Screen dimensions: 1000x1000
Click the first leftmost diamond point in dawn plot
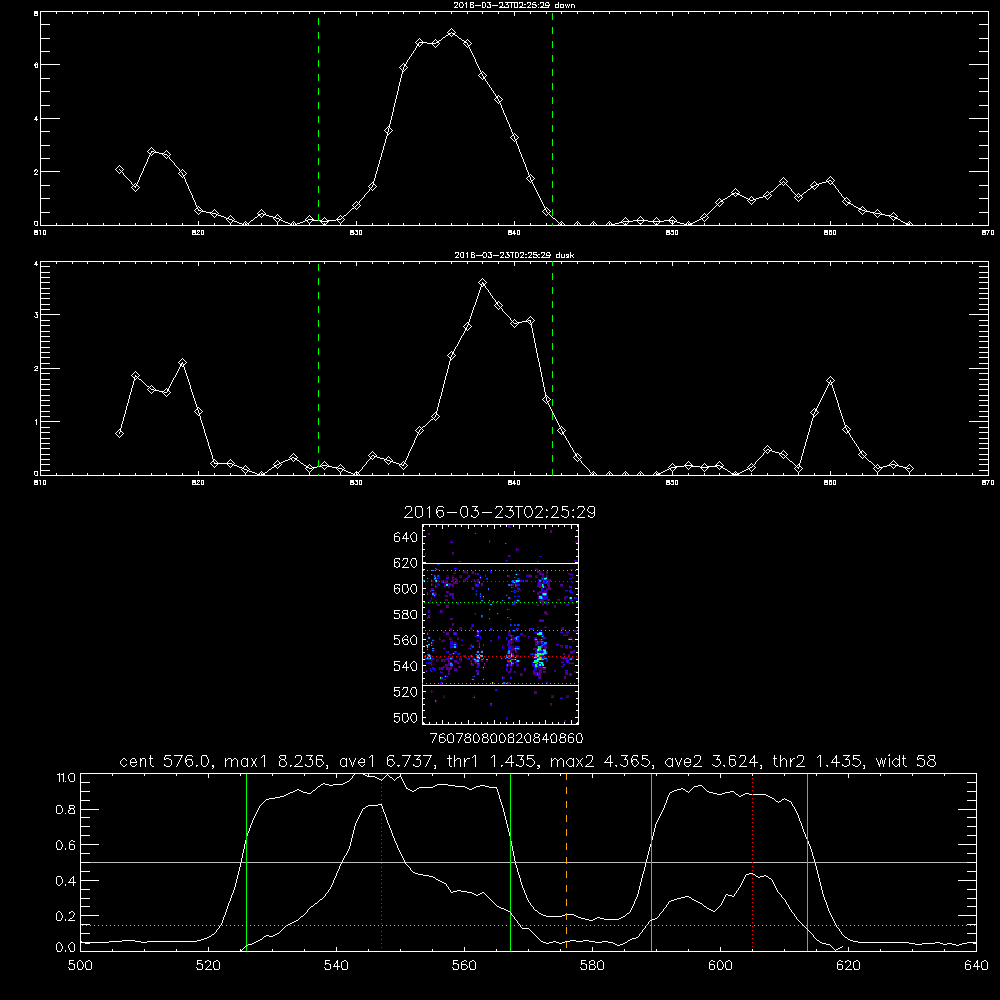(x=119, y=170)
